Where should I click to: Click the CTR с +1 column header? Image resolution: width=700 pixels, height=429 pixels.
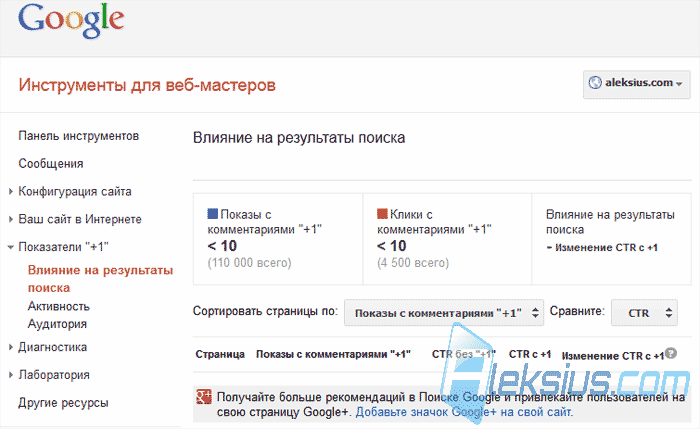coord(530,354)
